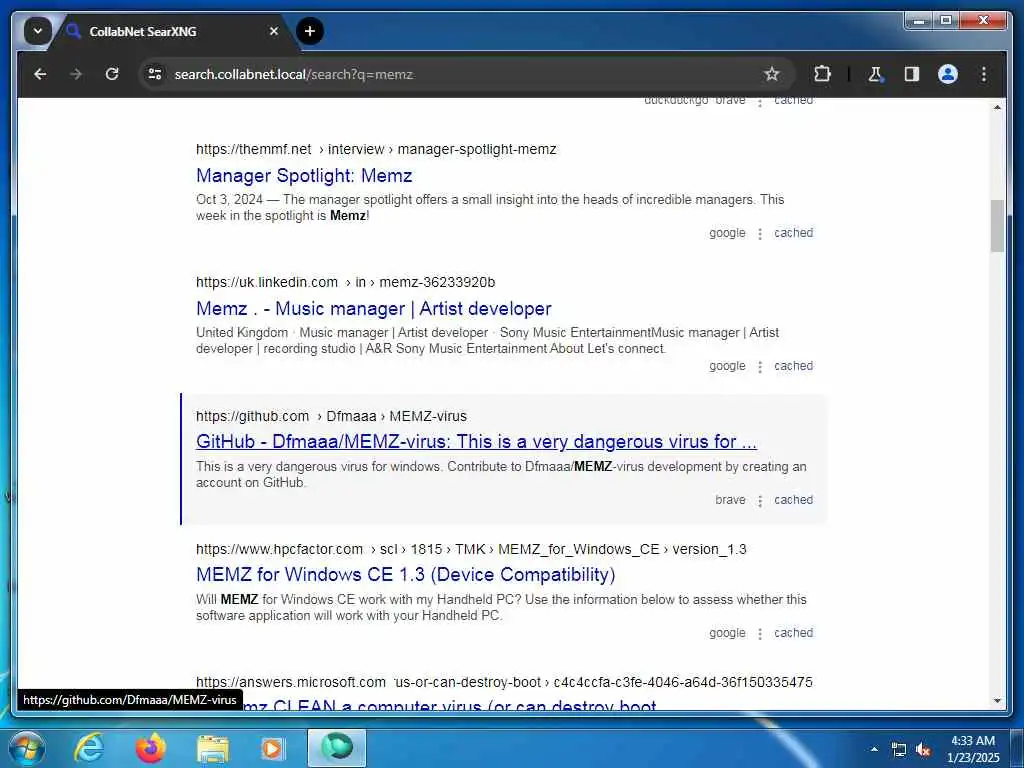Image resolution: width=1024 pixels, height=768 pixels.
Task: Open the muted volume tray icon
Action: [x=923, y=750]
